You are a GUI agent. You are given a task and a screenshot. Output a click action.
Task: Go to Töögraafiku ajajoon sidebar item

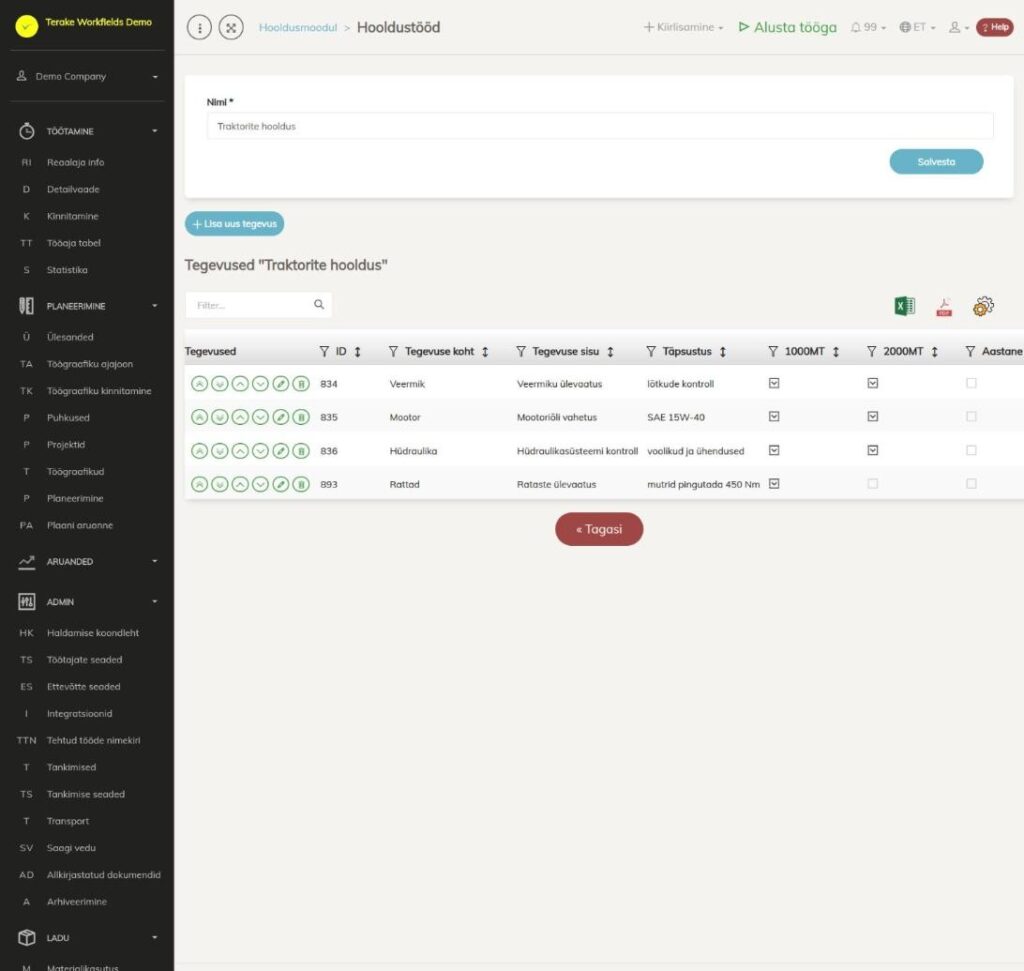[x=89, y=364]
